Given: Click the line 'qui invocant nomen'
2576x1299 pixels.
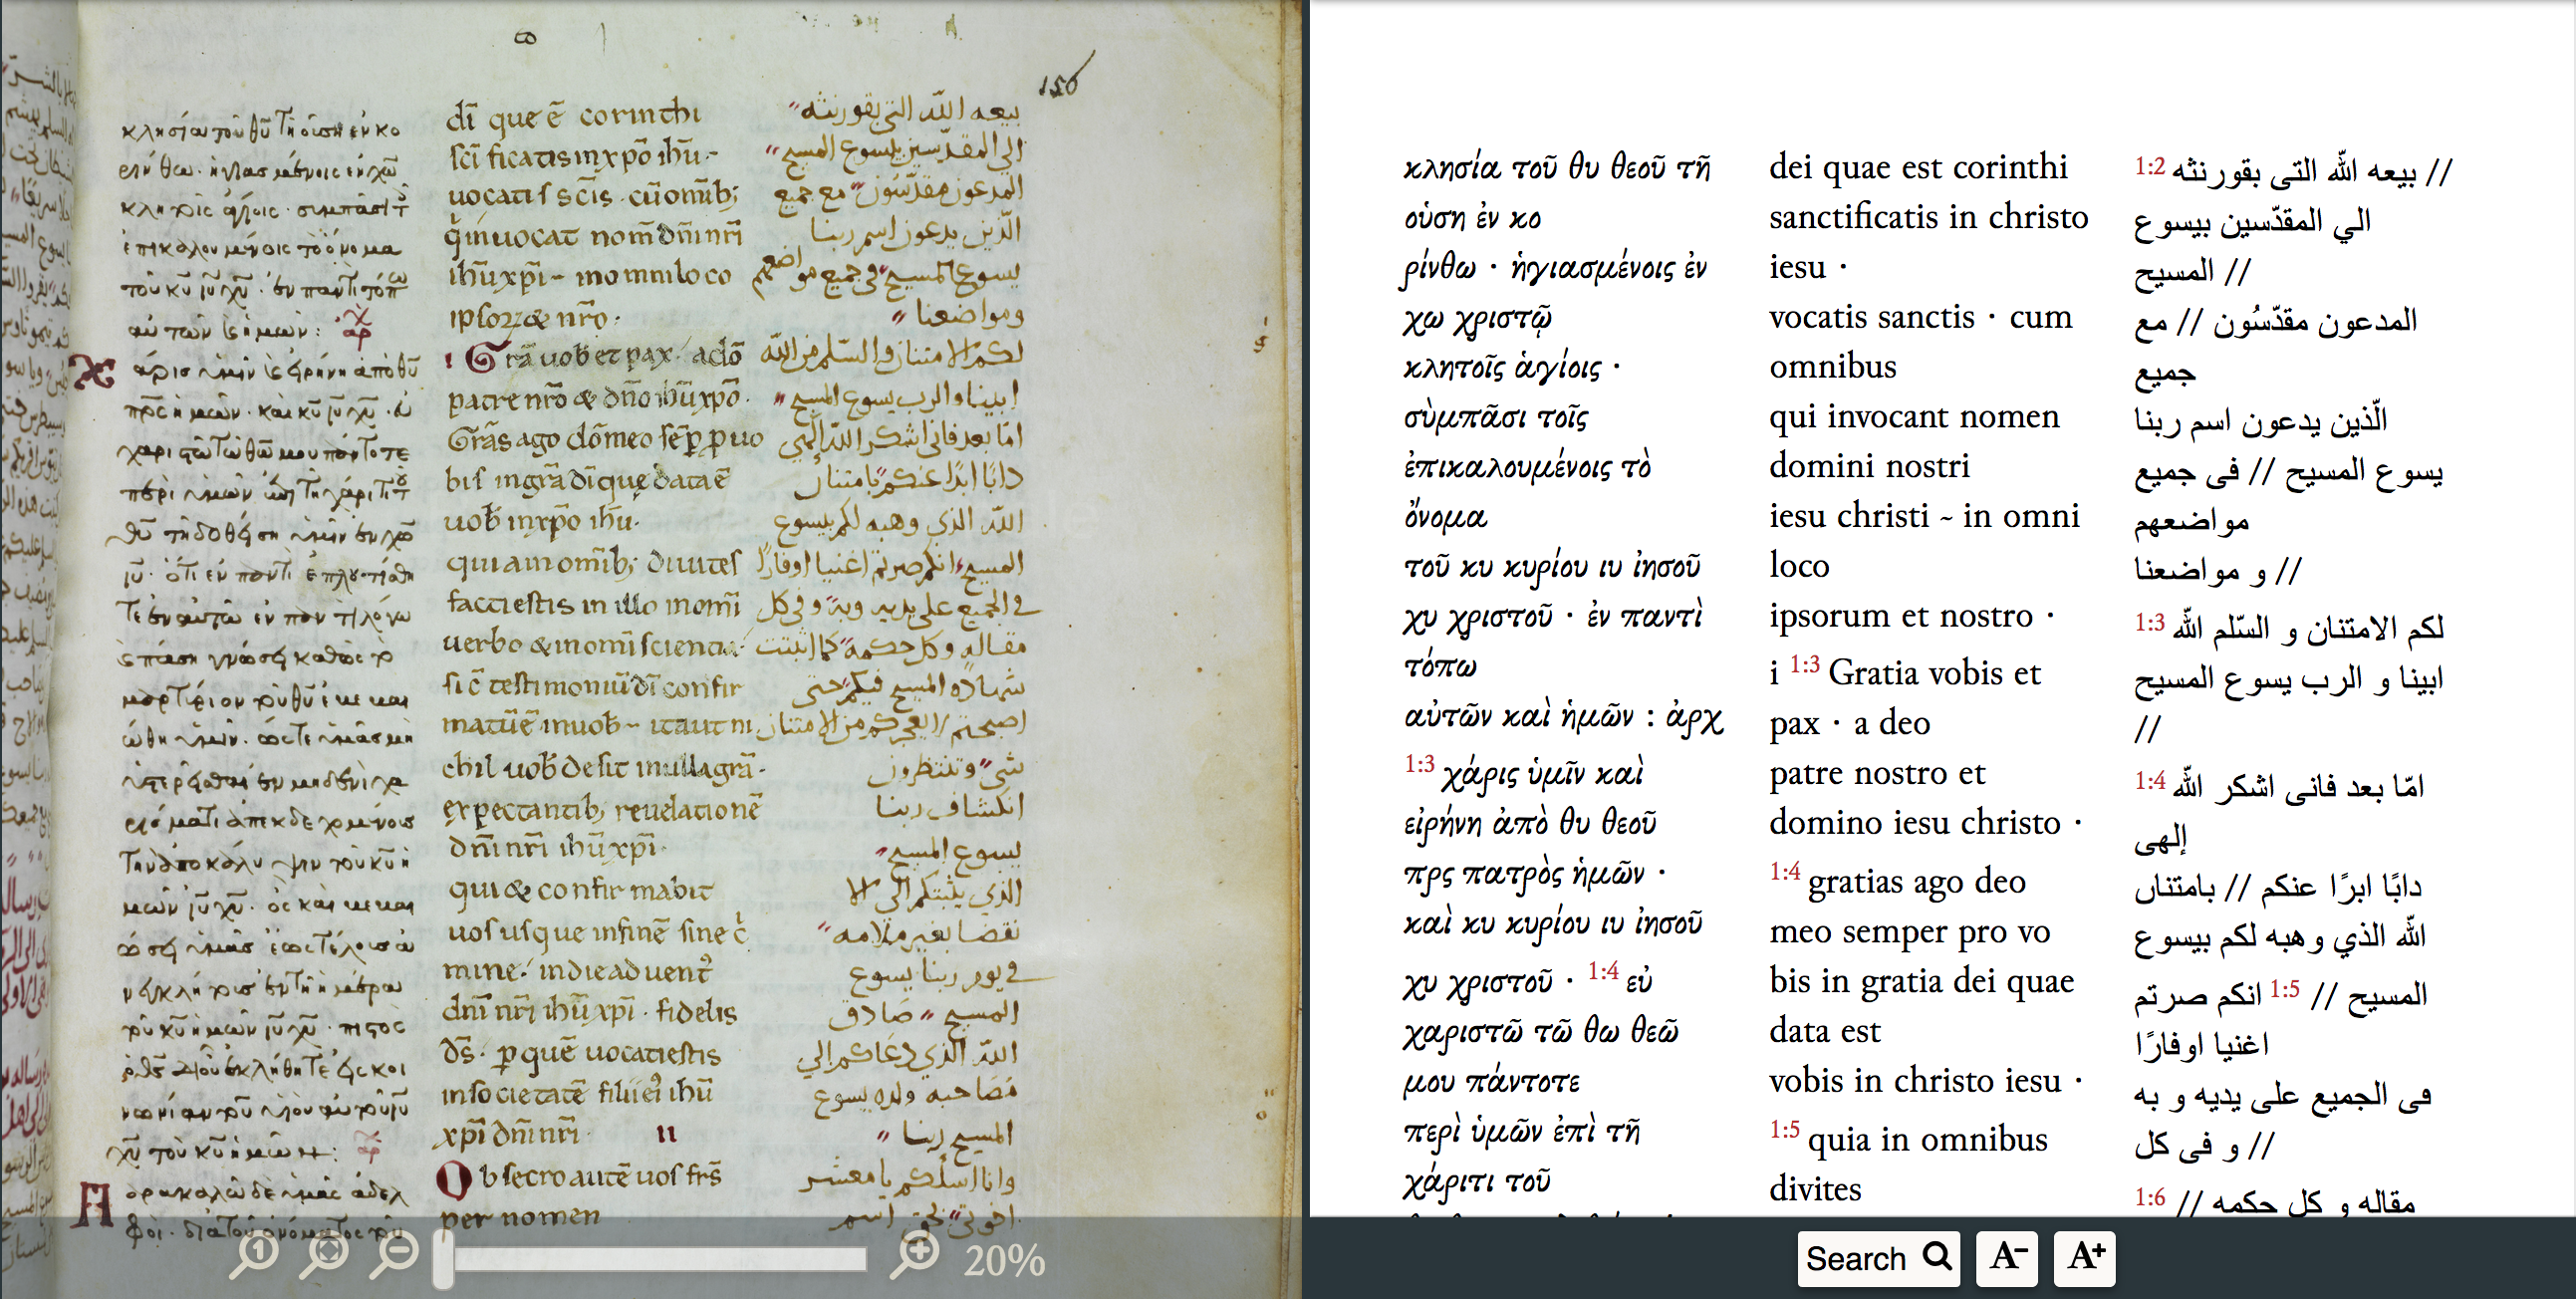Looking at the screenshot, I should 1914,415.
